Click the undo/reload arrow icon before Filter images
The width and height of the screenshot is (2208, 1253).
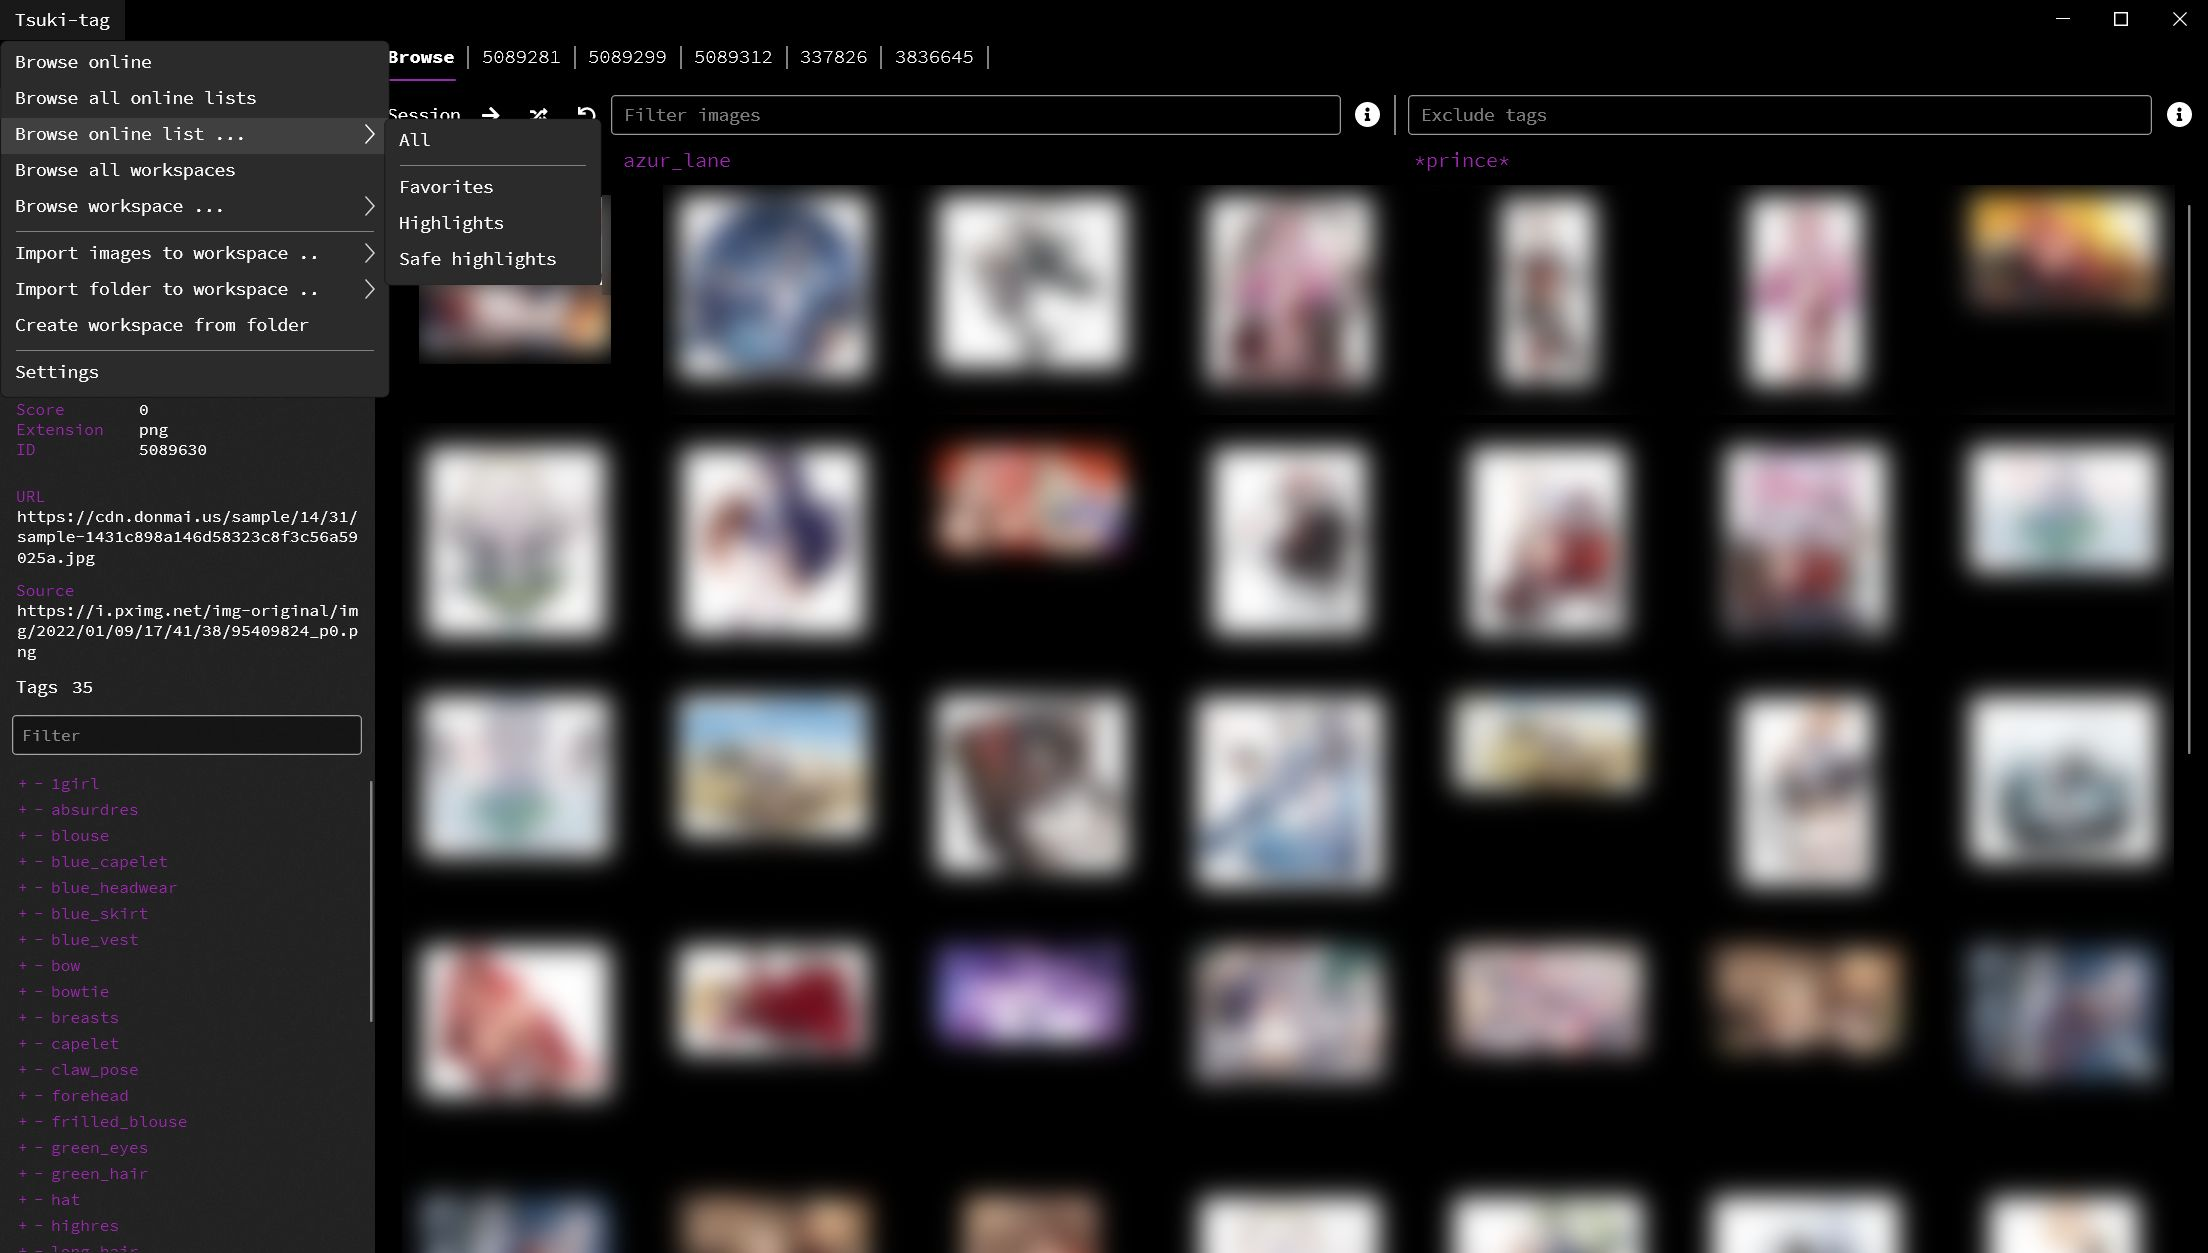pos(586,115)
